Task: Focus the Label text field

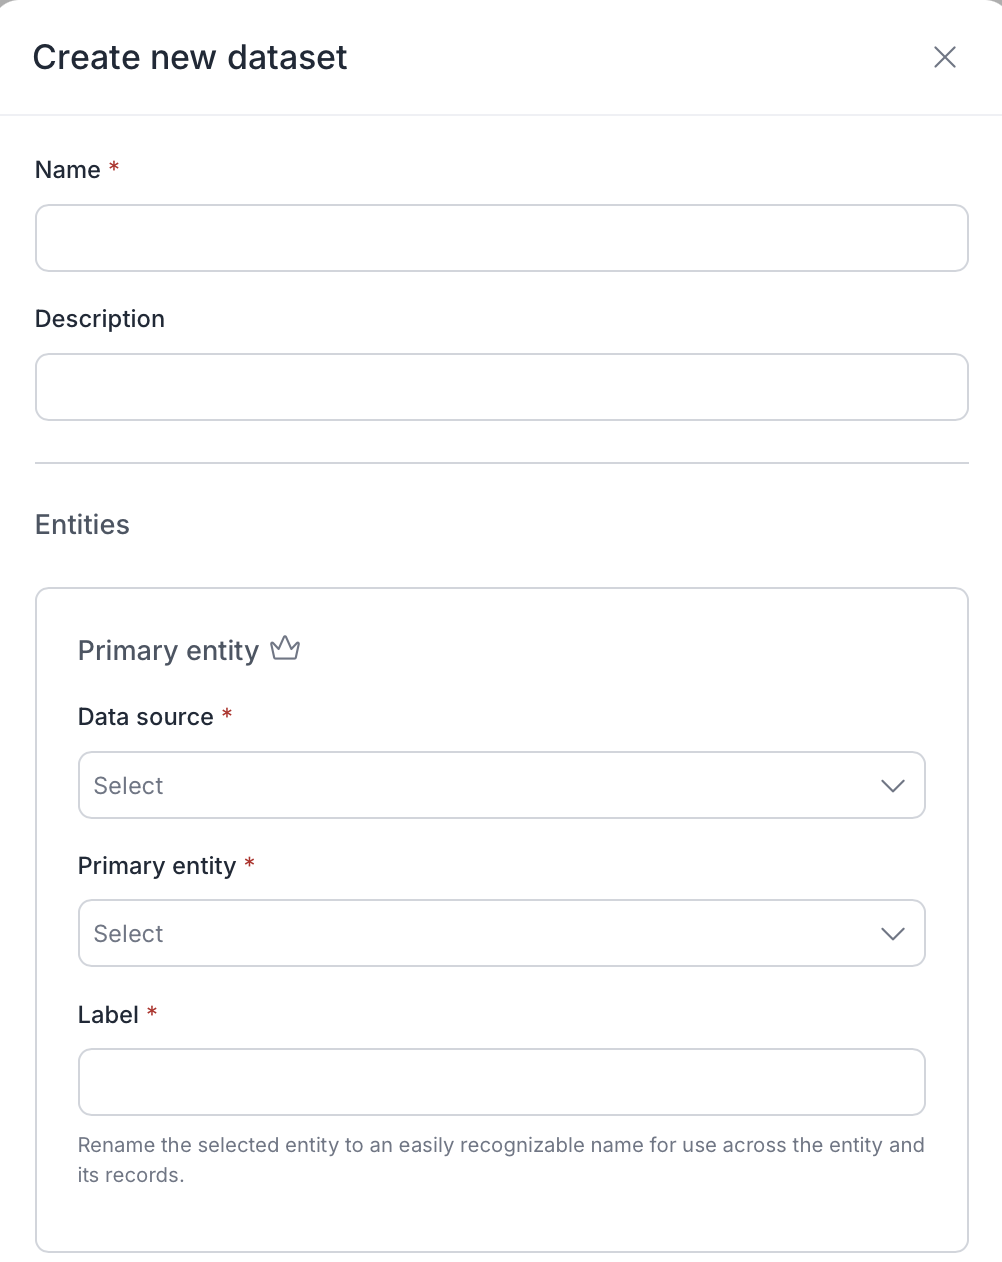Action: 502,1082
